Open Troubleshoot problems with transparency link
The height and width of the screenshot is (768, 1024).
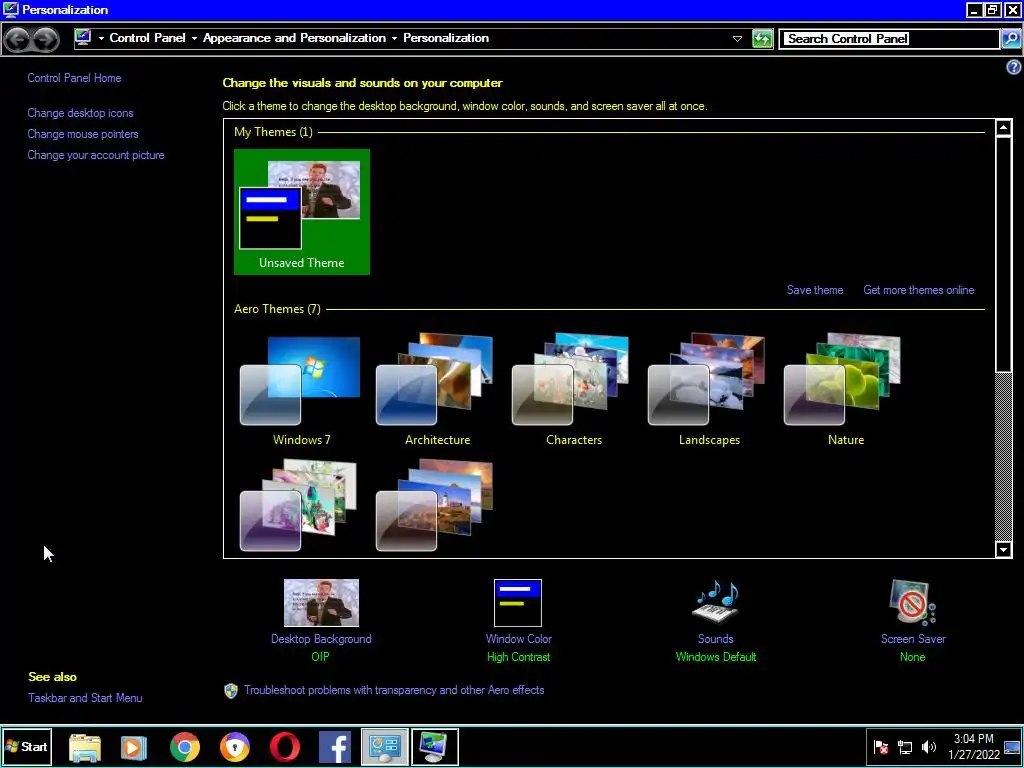[x=394, y=690]
